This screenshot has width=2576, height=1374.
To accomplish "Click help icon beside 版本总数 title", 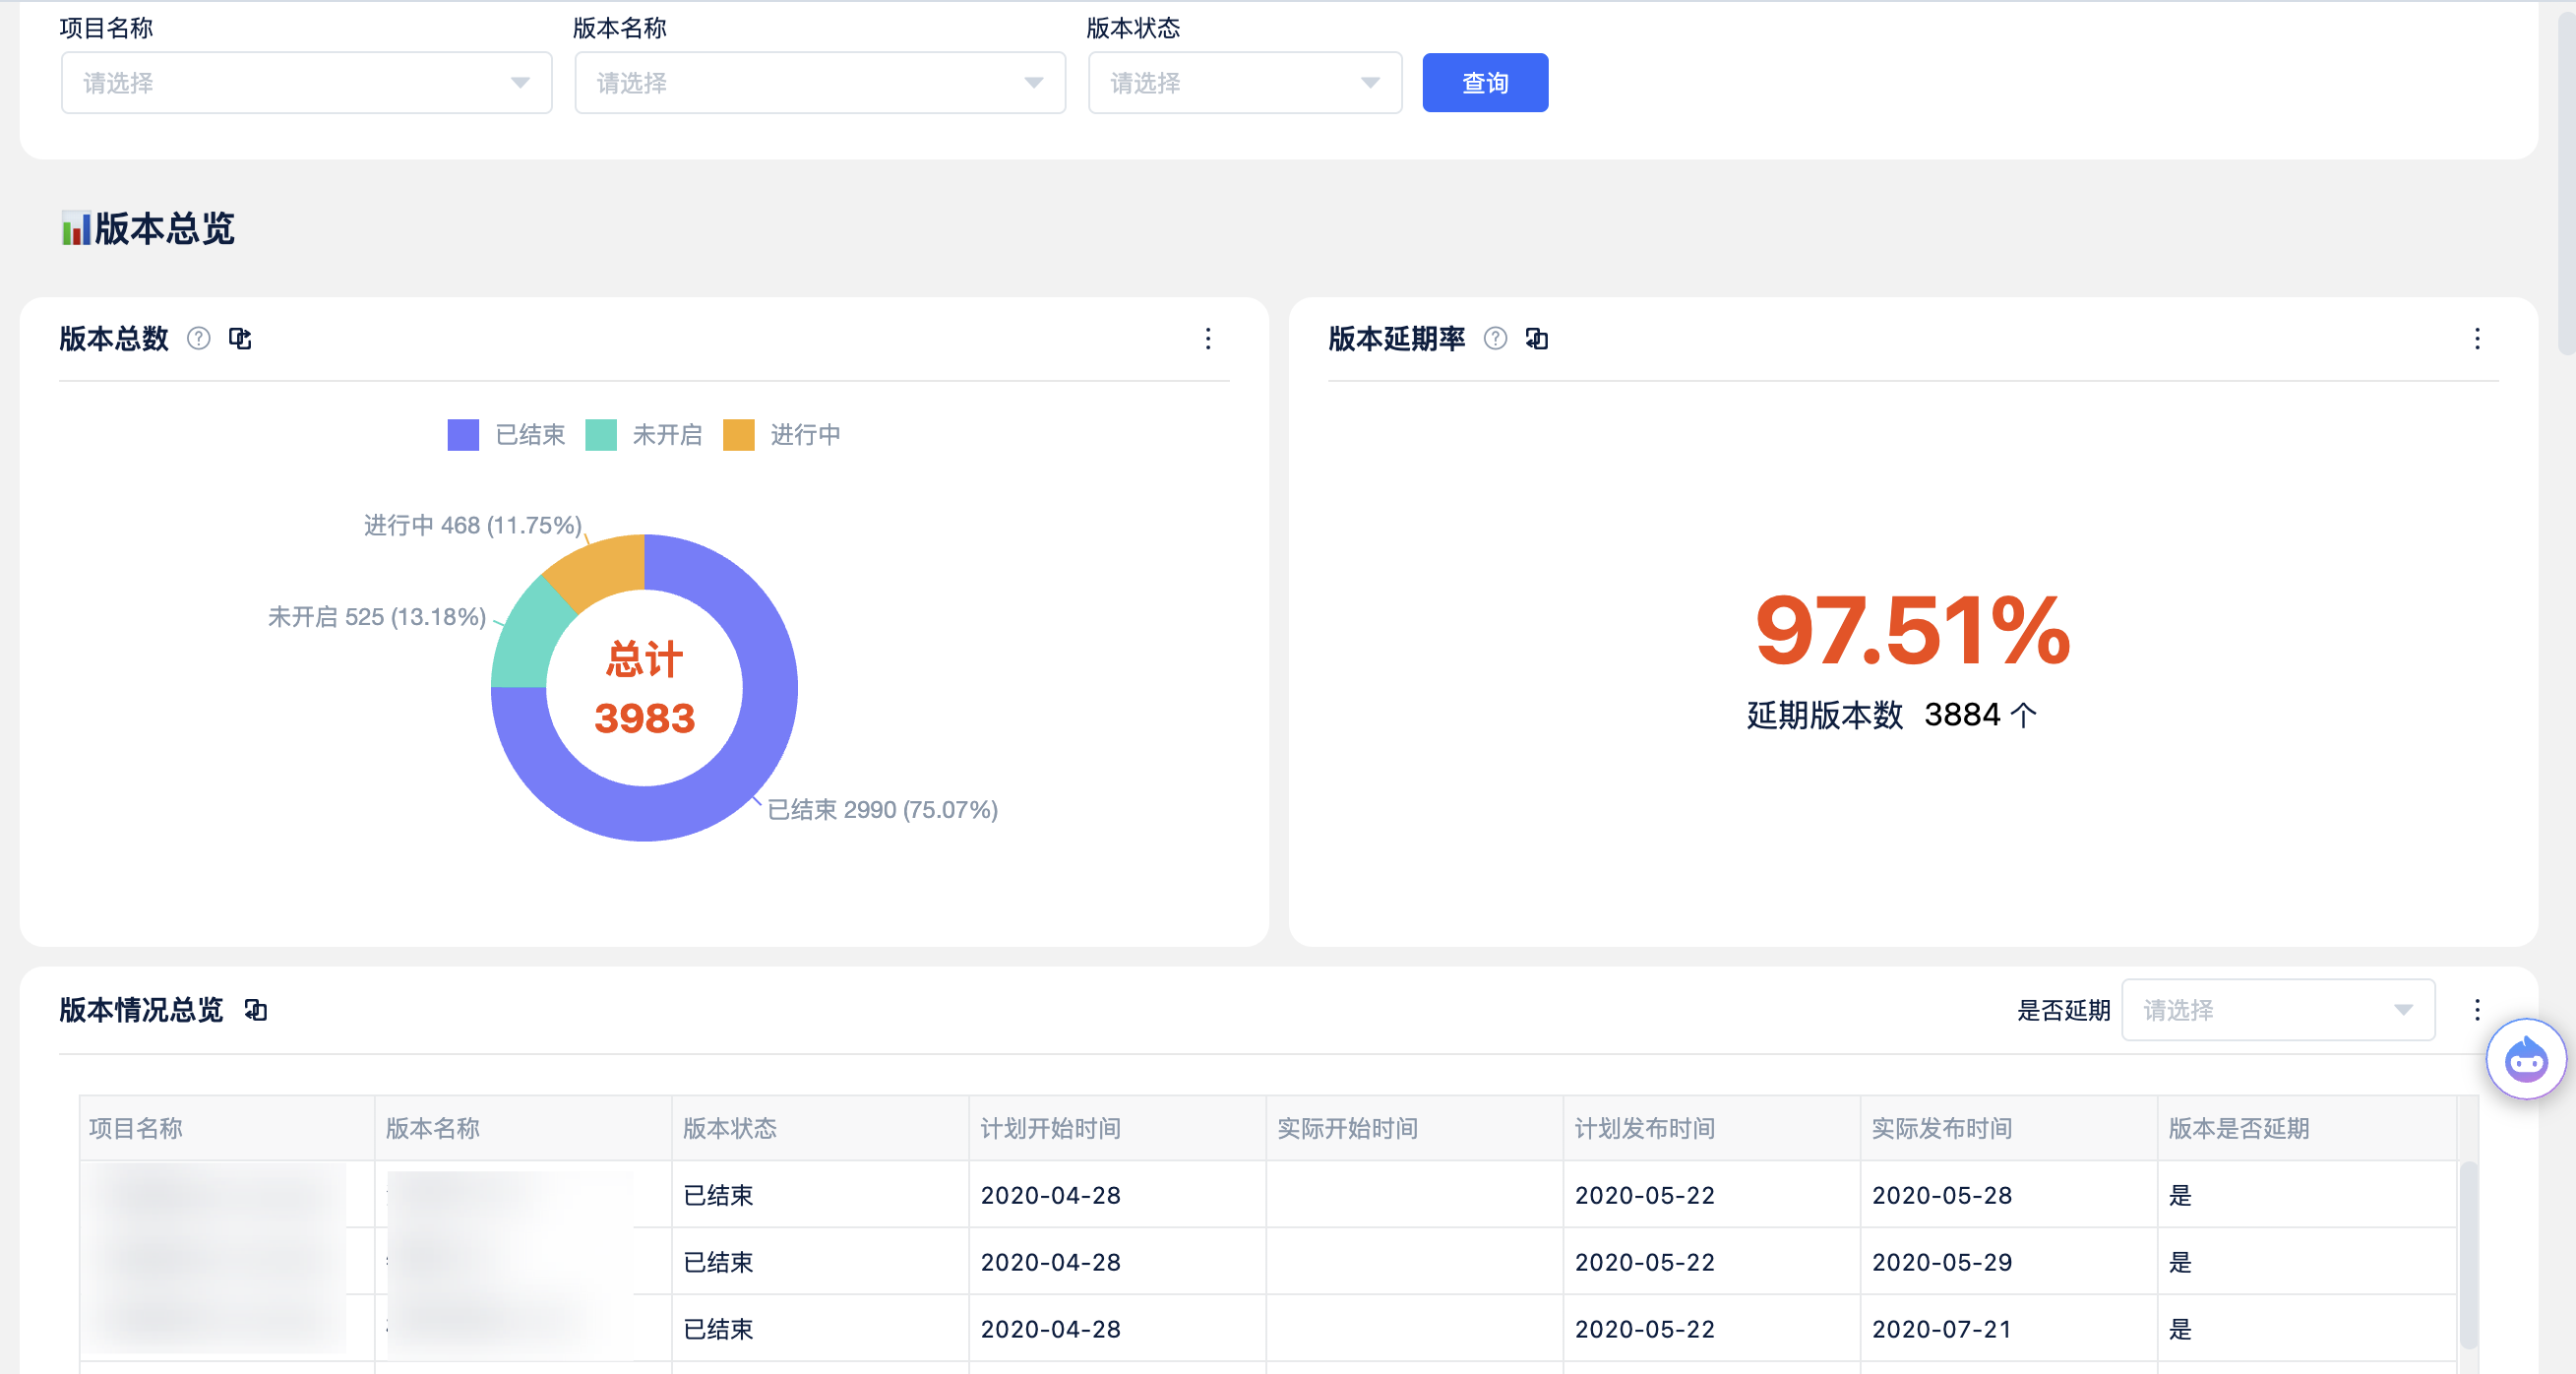I will coord(199,339).
